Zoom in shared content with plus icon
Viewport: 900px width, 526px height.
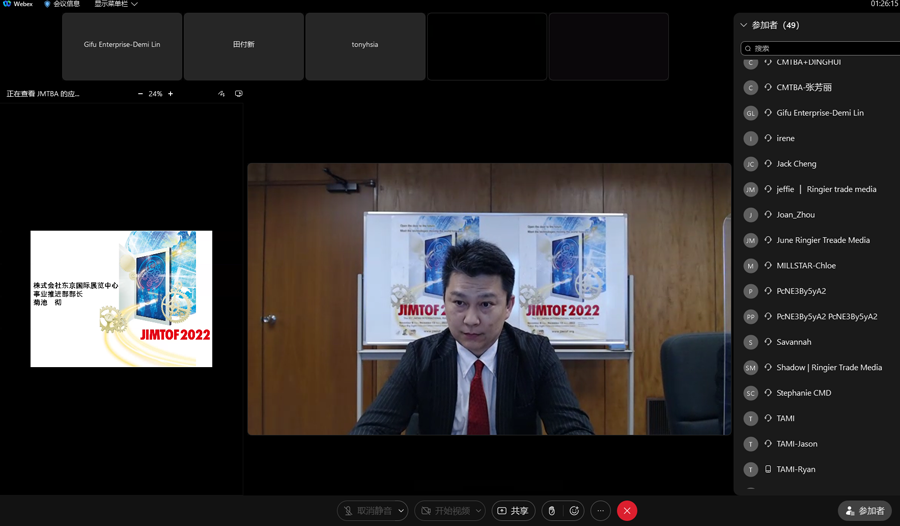(171, 94)
